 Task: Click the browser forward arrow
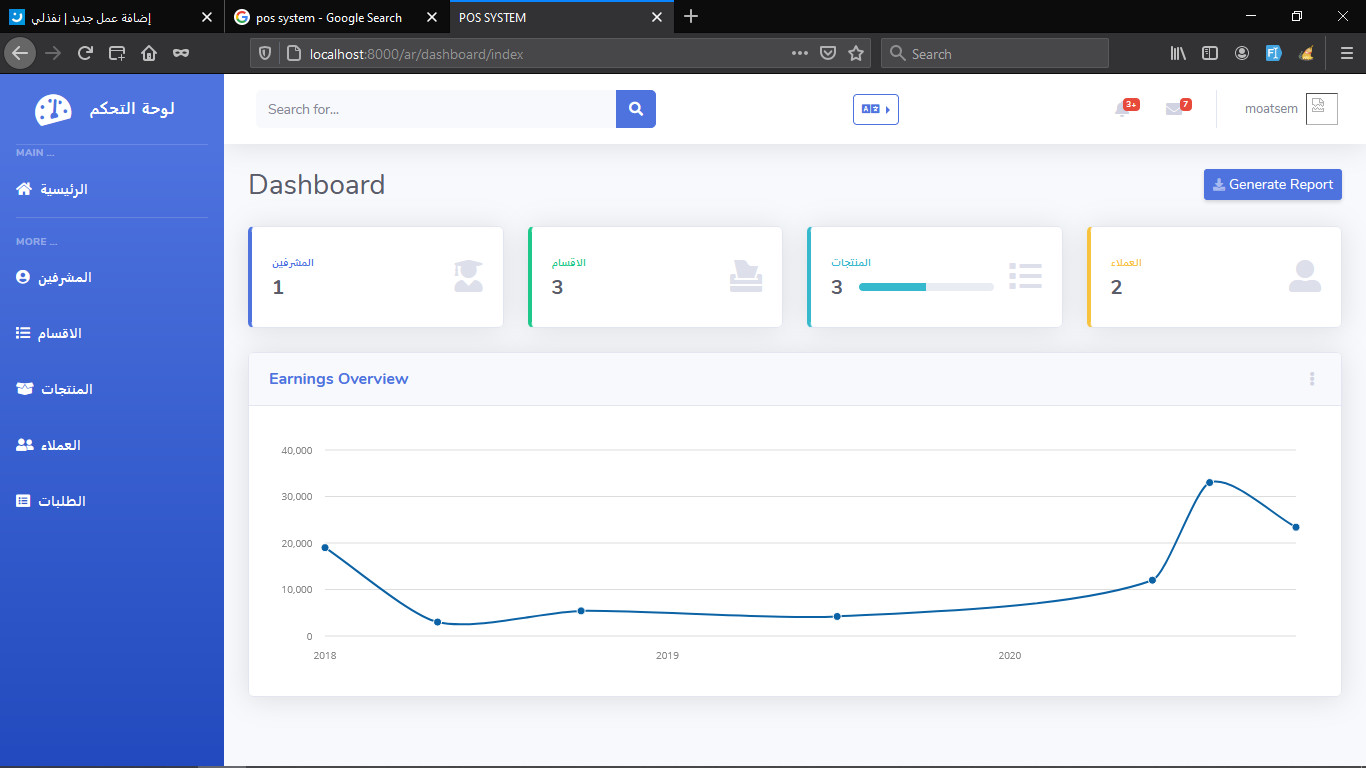click(53, 53)
